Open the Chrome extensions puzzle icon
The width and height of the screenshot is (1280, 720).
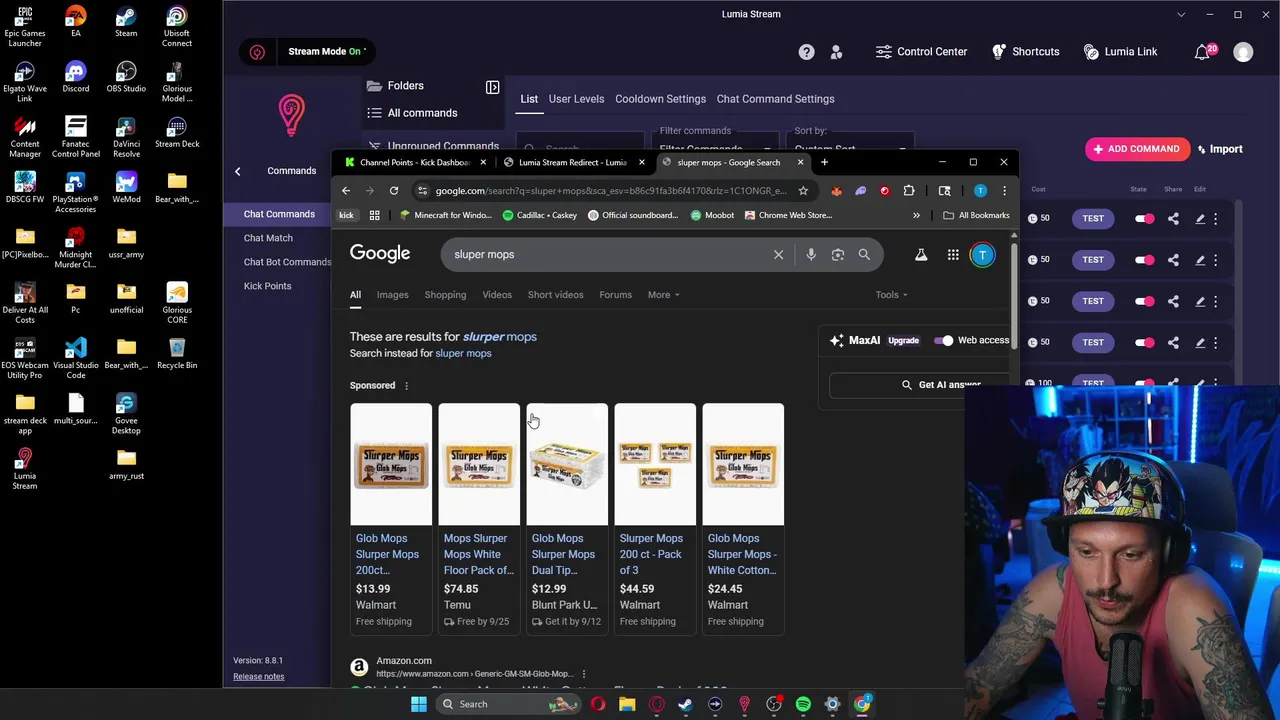pyautogui.click(x=909, y=191)
